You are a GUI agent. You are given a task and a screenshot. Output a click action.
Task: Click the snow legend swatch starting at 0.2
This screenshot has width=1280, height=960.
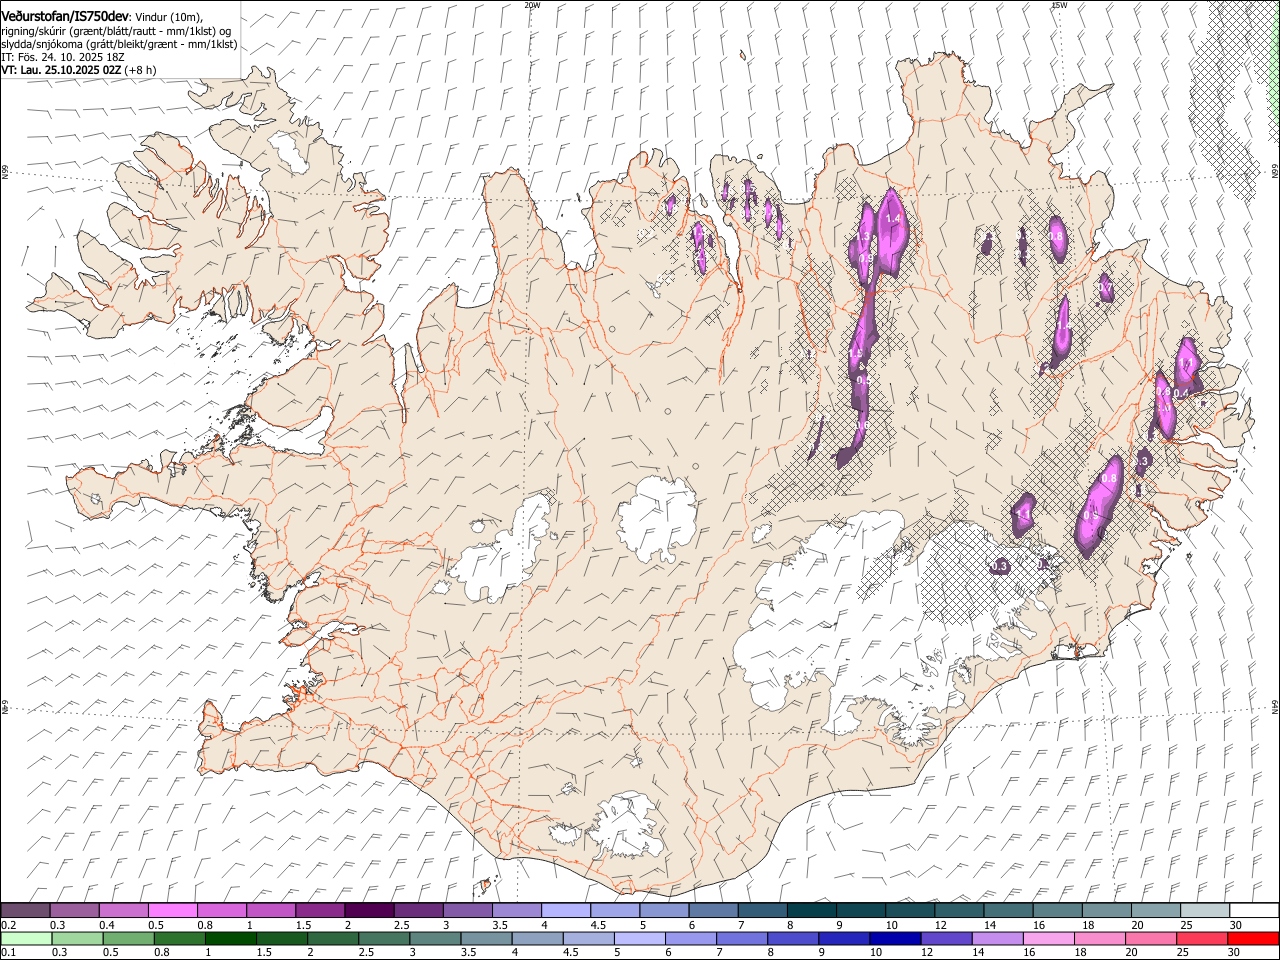coord(25,910)
